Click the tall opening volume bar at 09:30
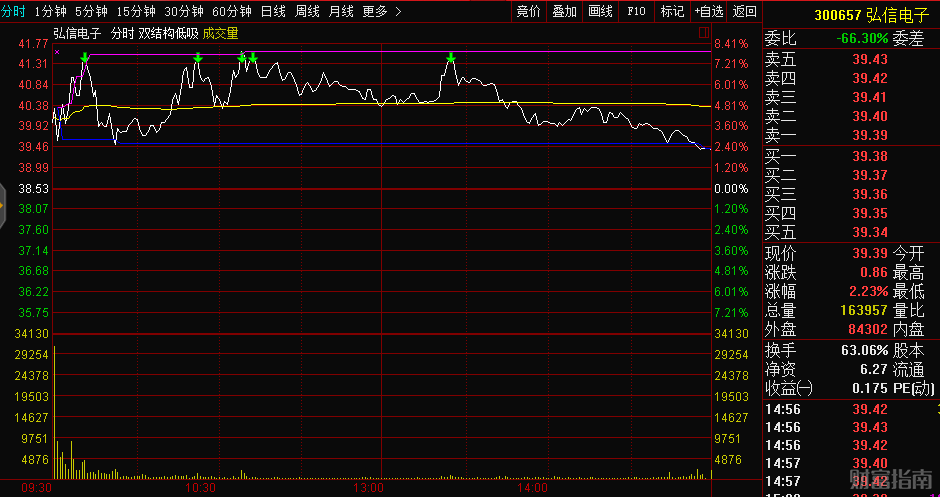940x497 pixels. [x=55, y=412]
